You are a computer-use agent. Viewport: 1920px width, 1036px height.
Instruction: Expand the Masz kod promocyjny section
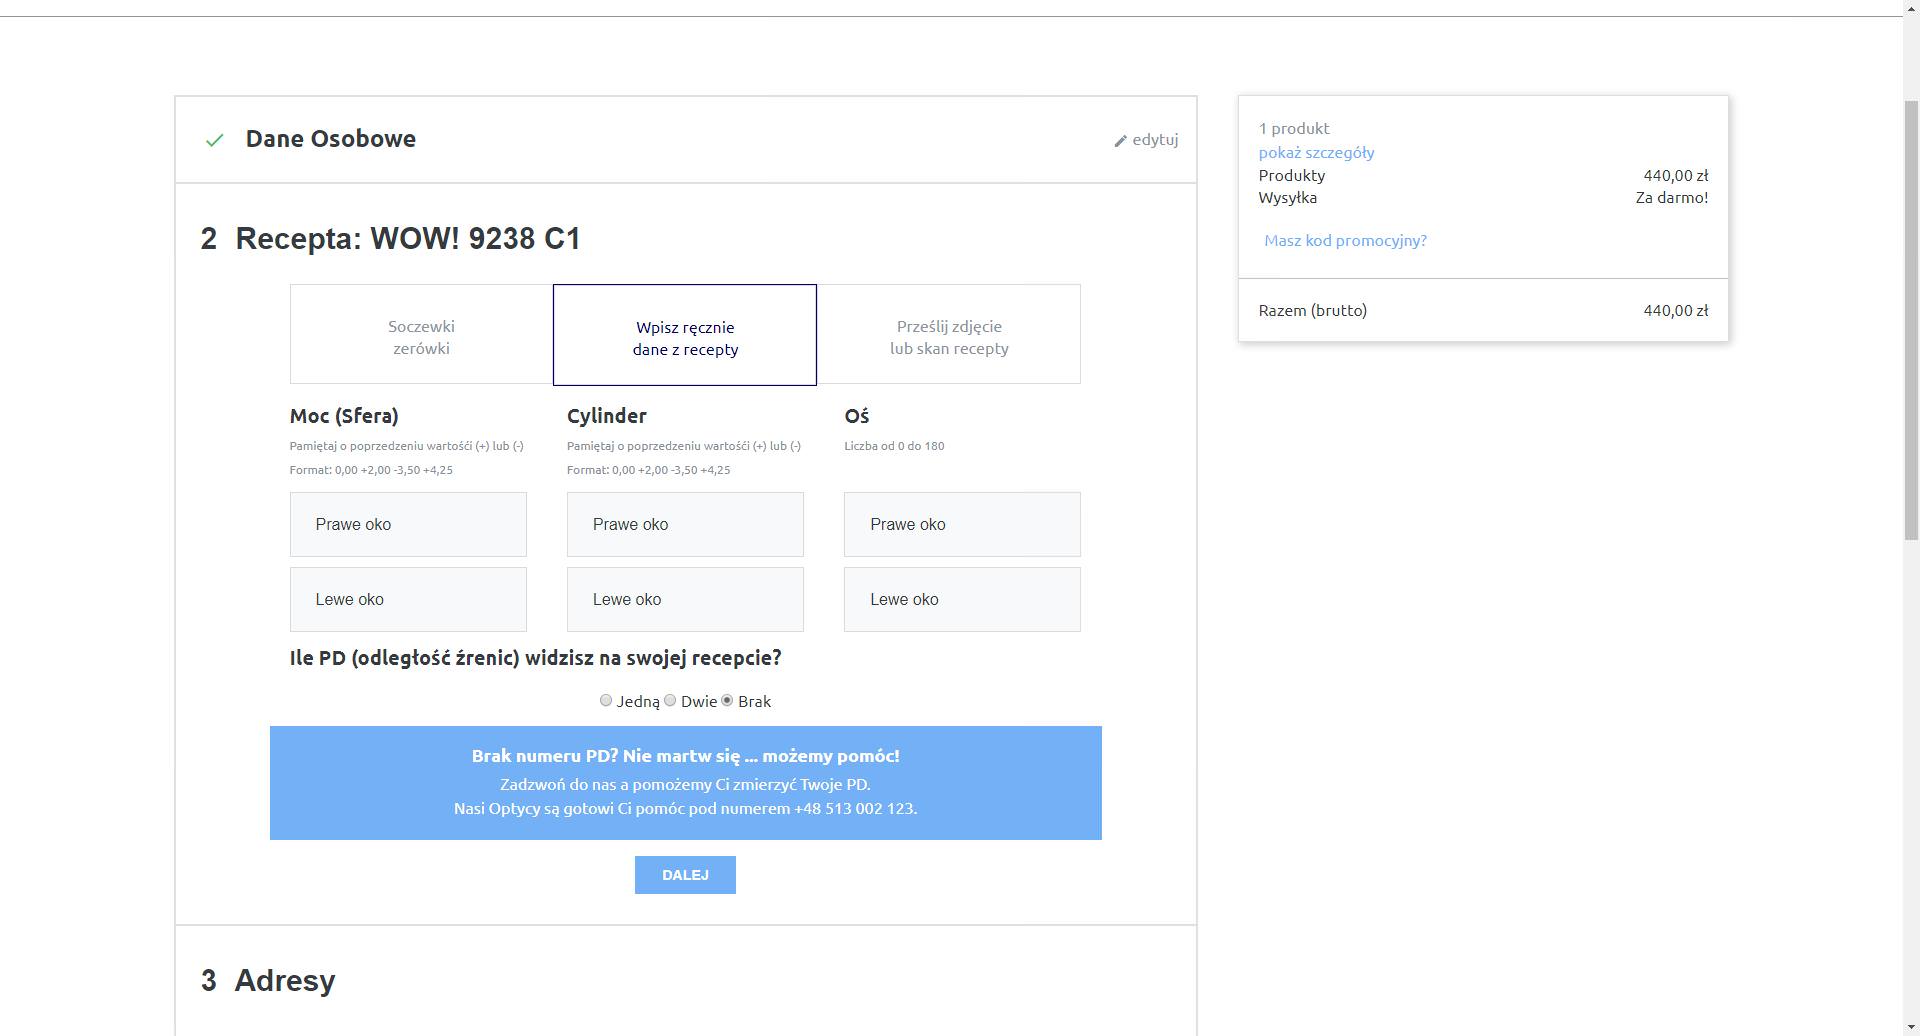(1345, 240)
